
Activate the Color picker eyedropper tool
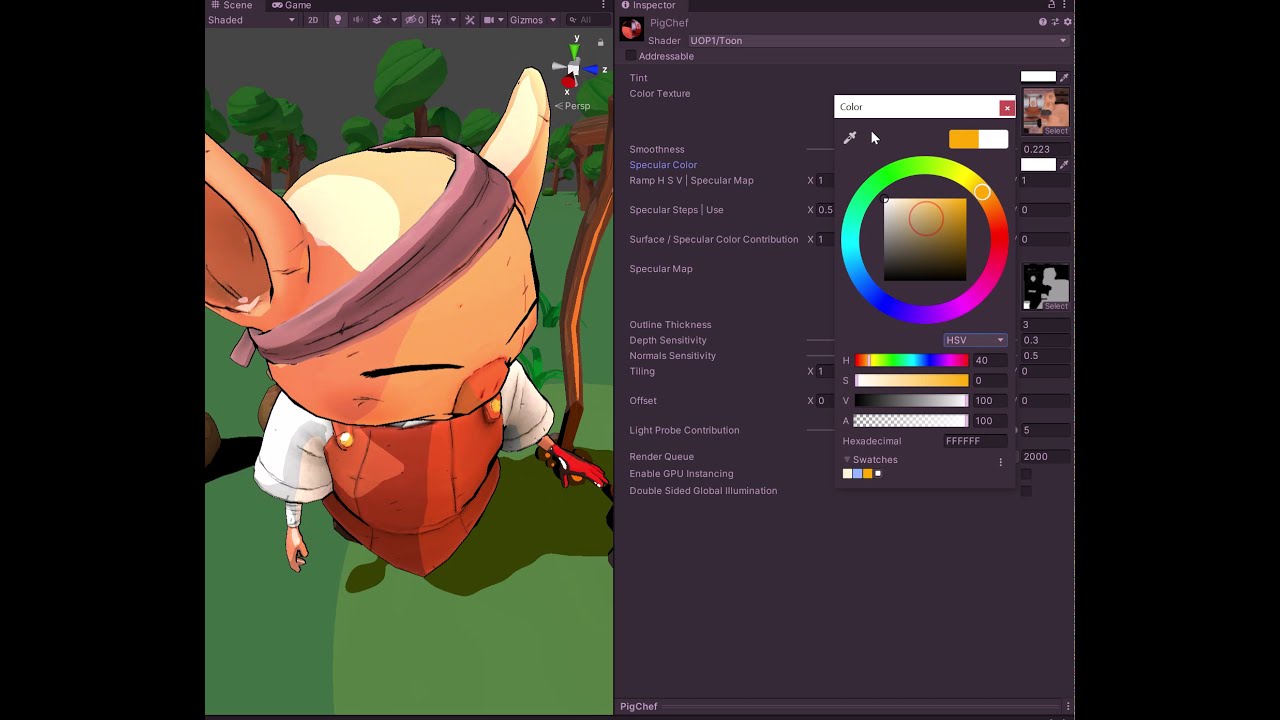click(850, 138)
